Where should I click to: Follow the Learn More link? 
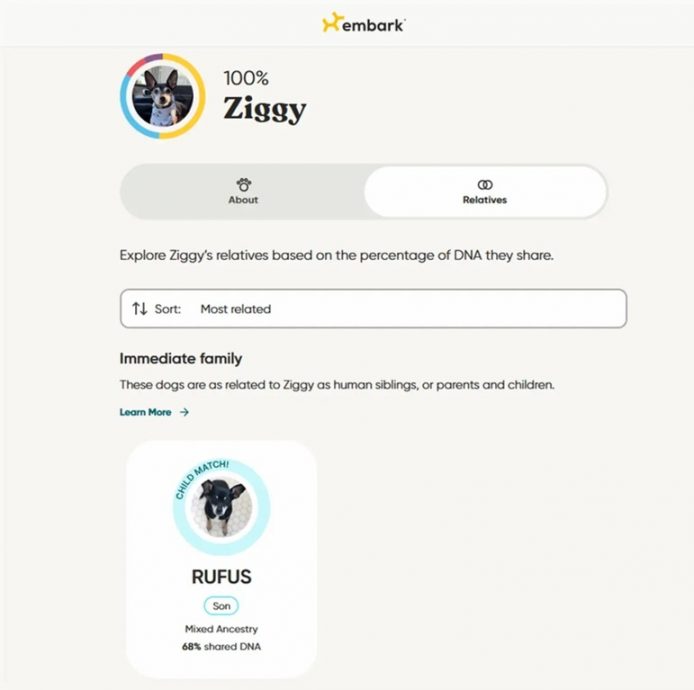click(146, 412)
